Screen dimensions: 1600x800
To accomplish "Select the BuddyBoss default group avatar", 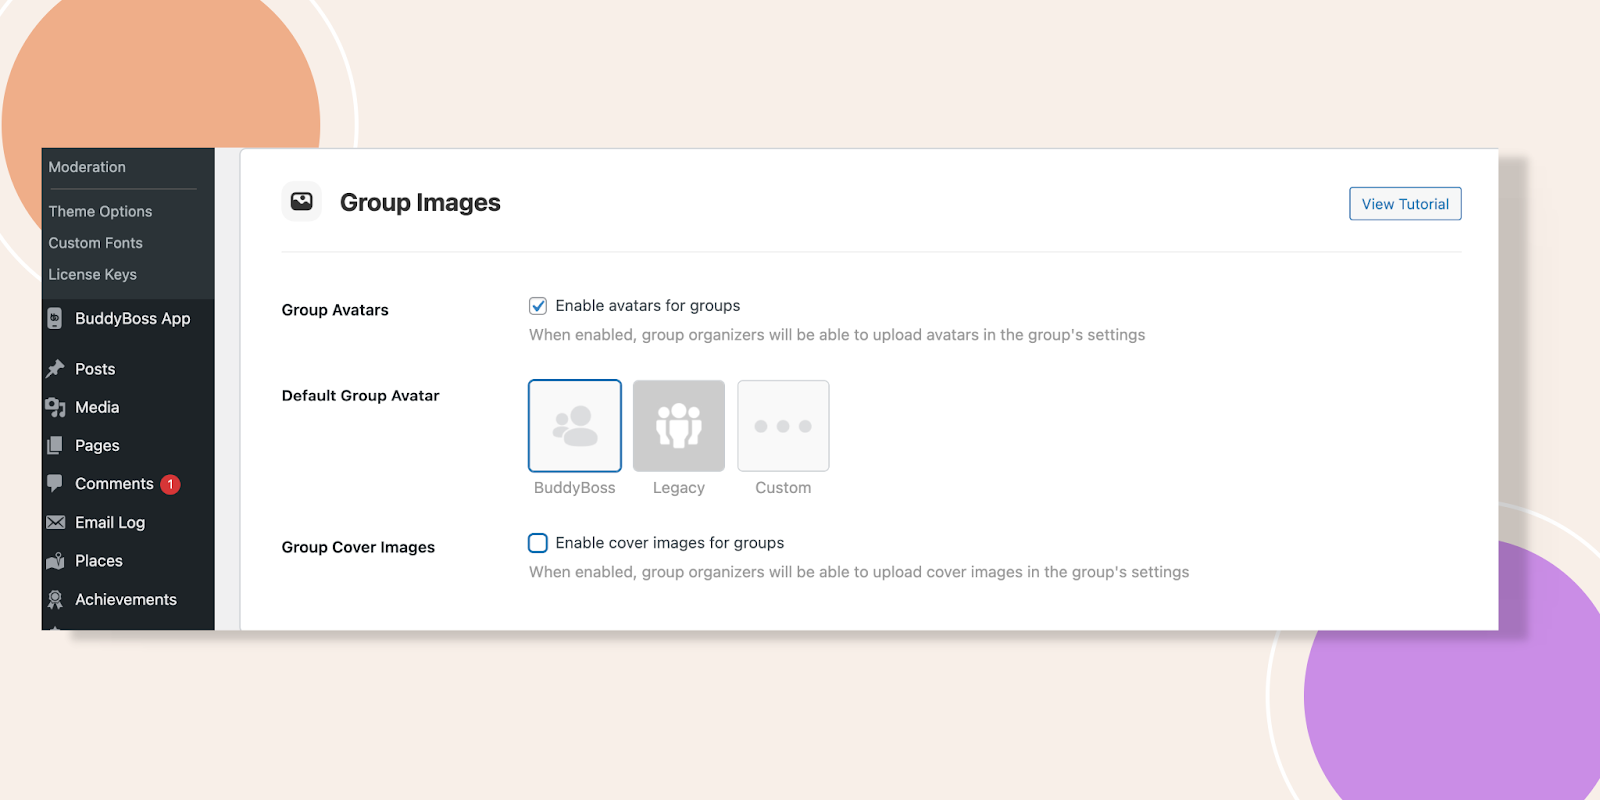I will tap(575, 426).
